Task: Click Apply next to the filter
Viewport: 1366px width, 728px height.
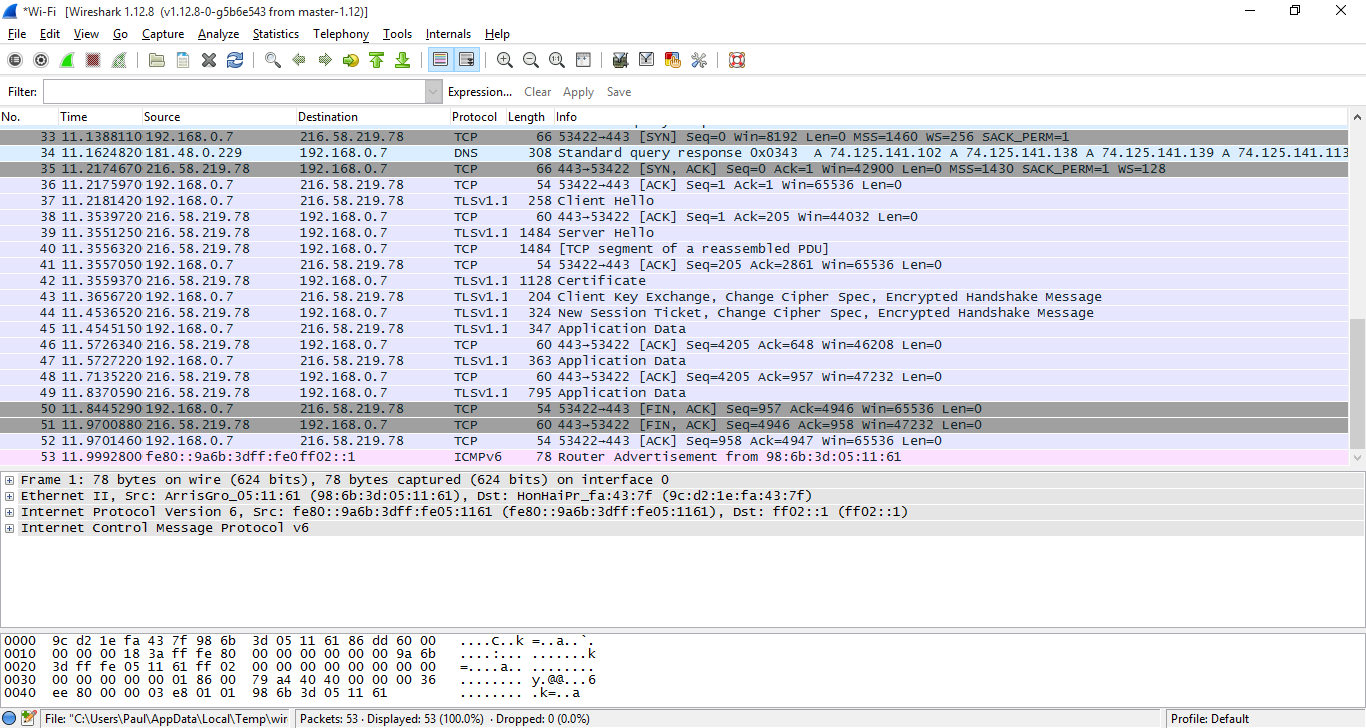Action: [578, 92]
